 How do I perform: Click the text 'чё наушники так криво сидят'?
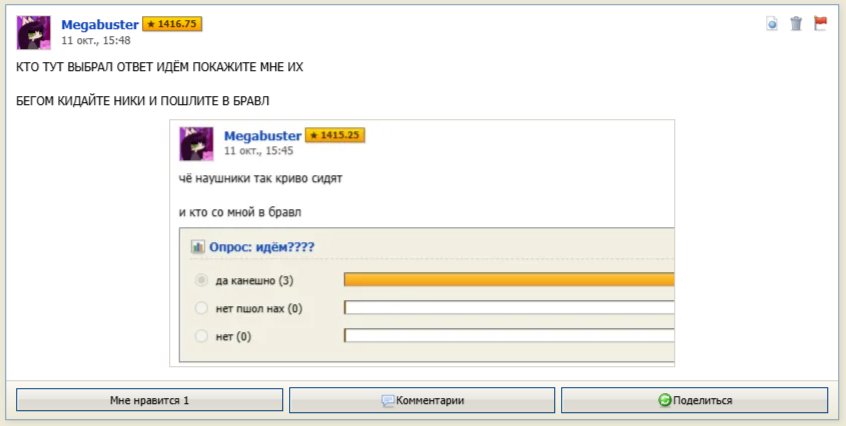point(261,178)
